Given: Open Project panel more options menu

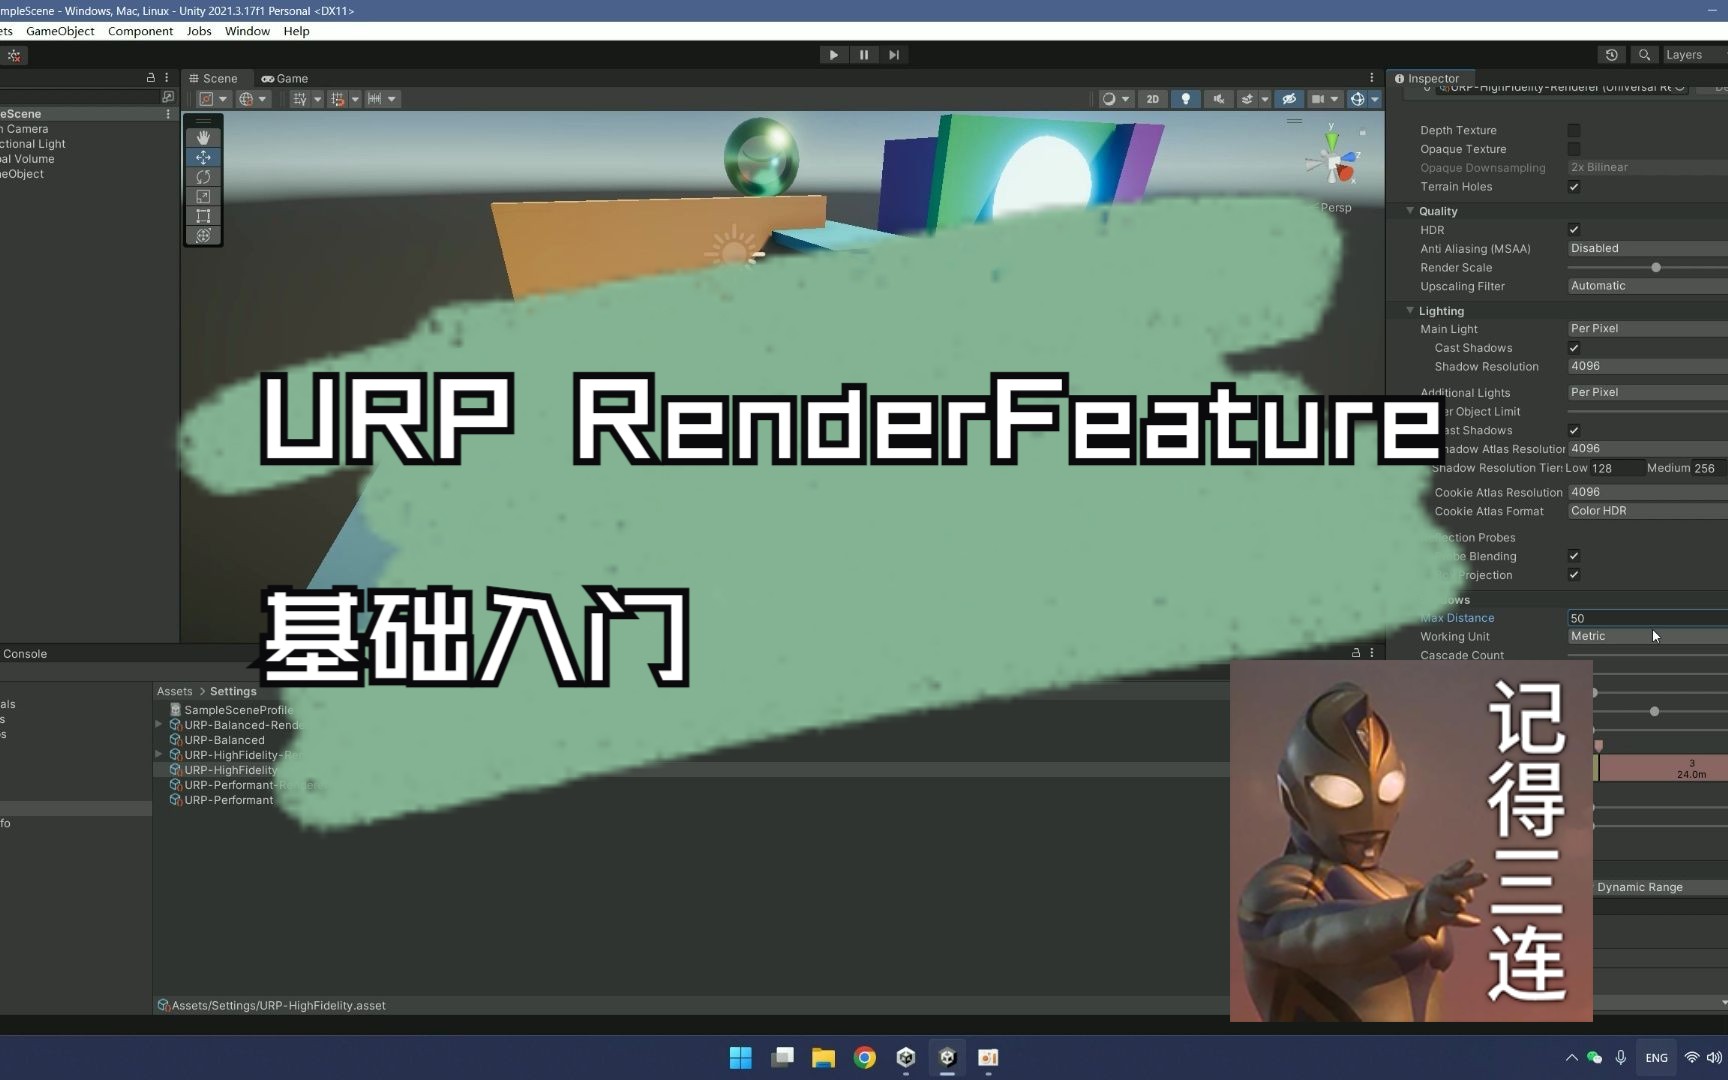Looking at the screenshot, I should pos(1372,653).
